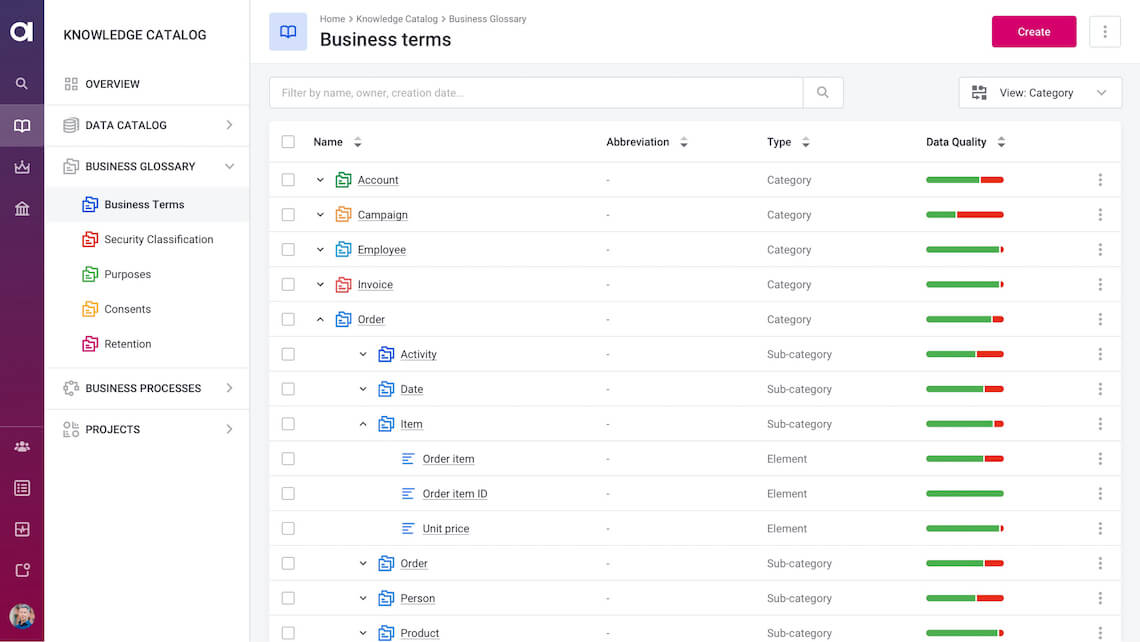This screenshot has width=1140, height=642.
Task: Click the search icon in left rail
Action: pos(21,84)
